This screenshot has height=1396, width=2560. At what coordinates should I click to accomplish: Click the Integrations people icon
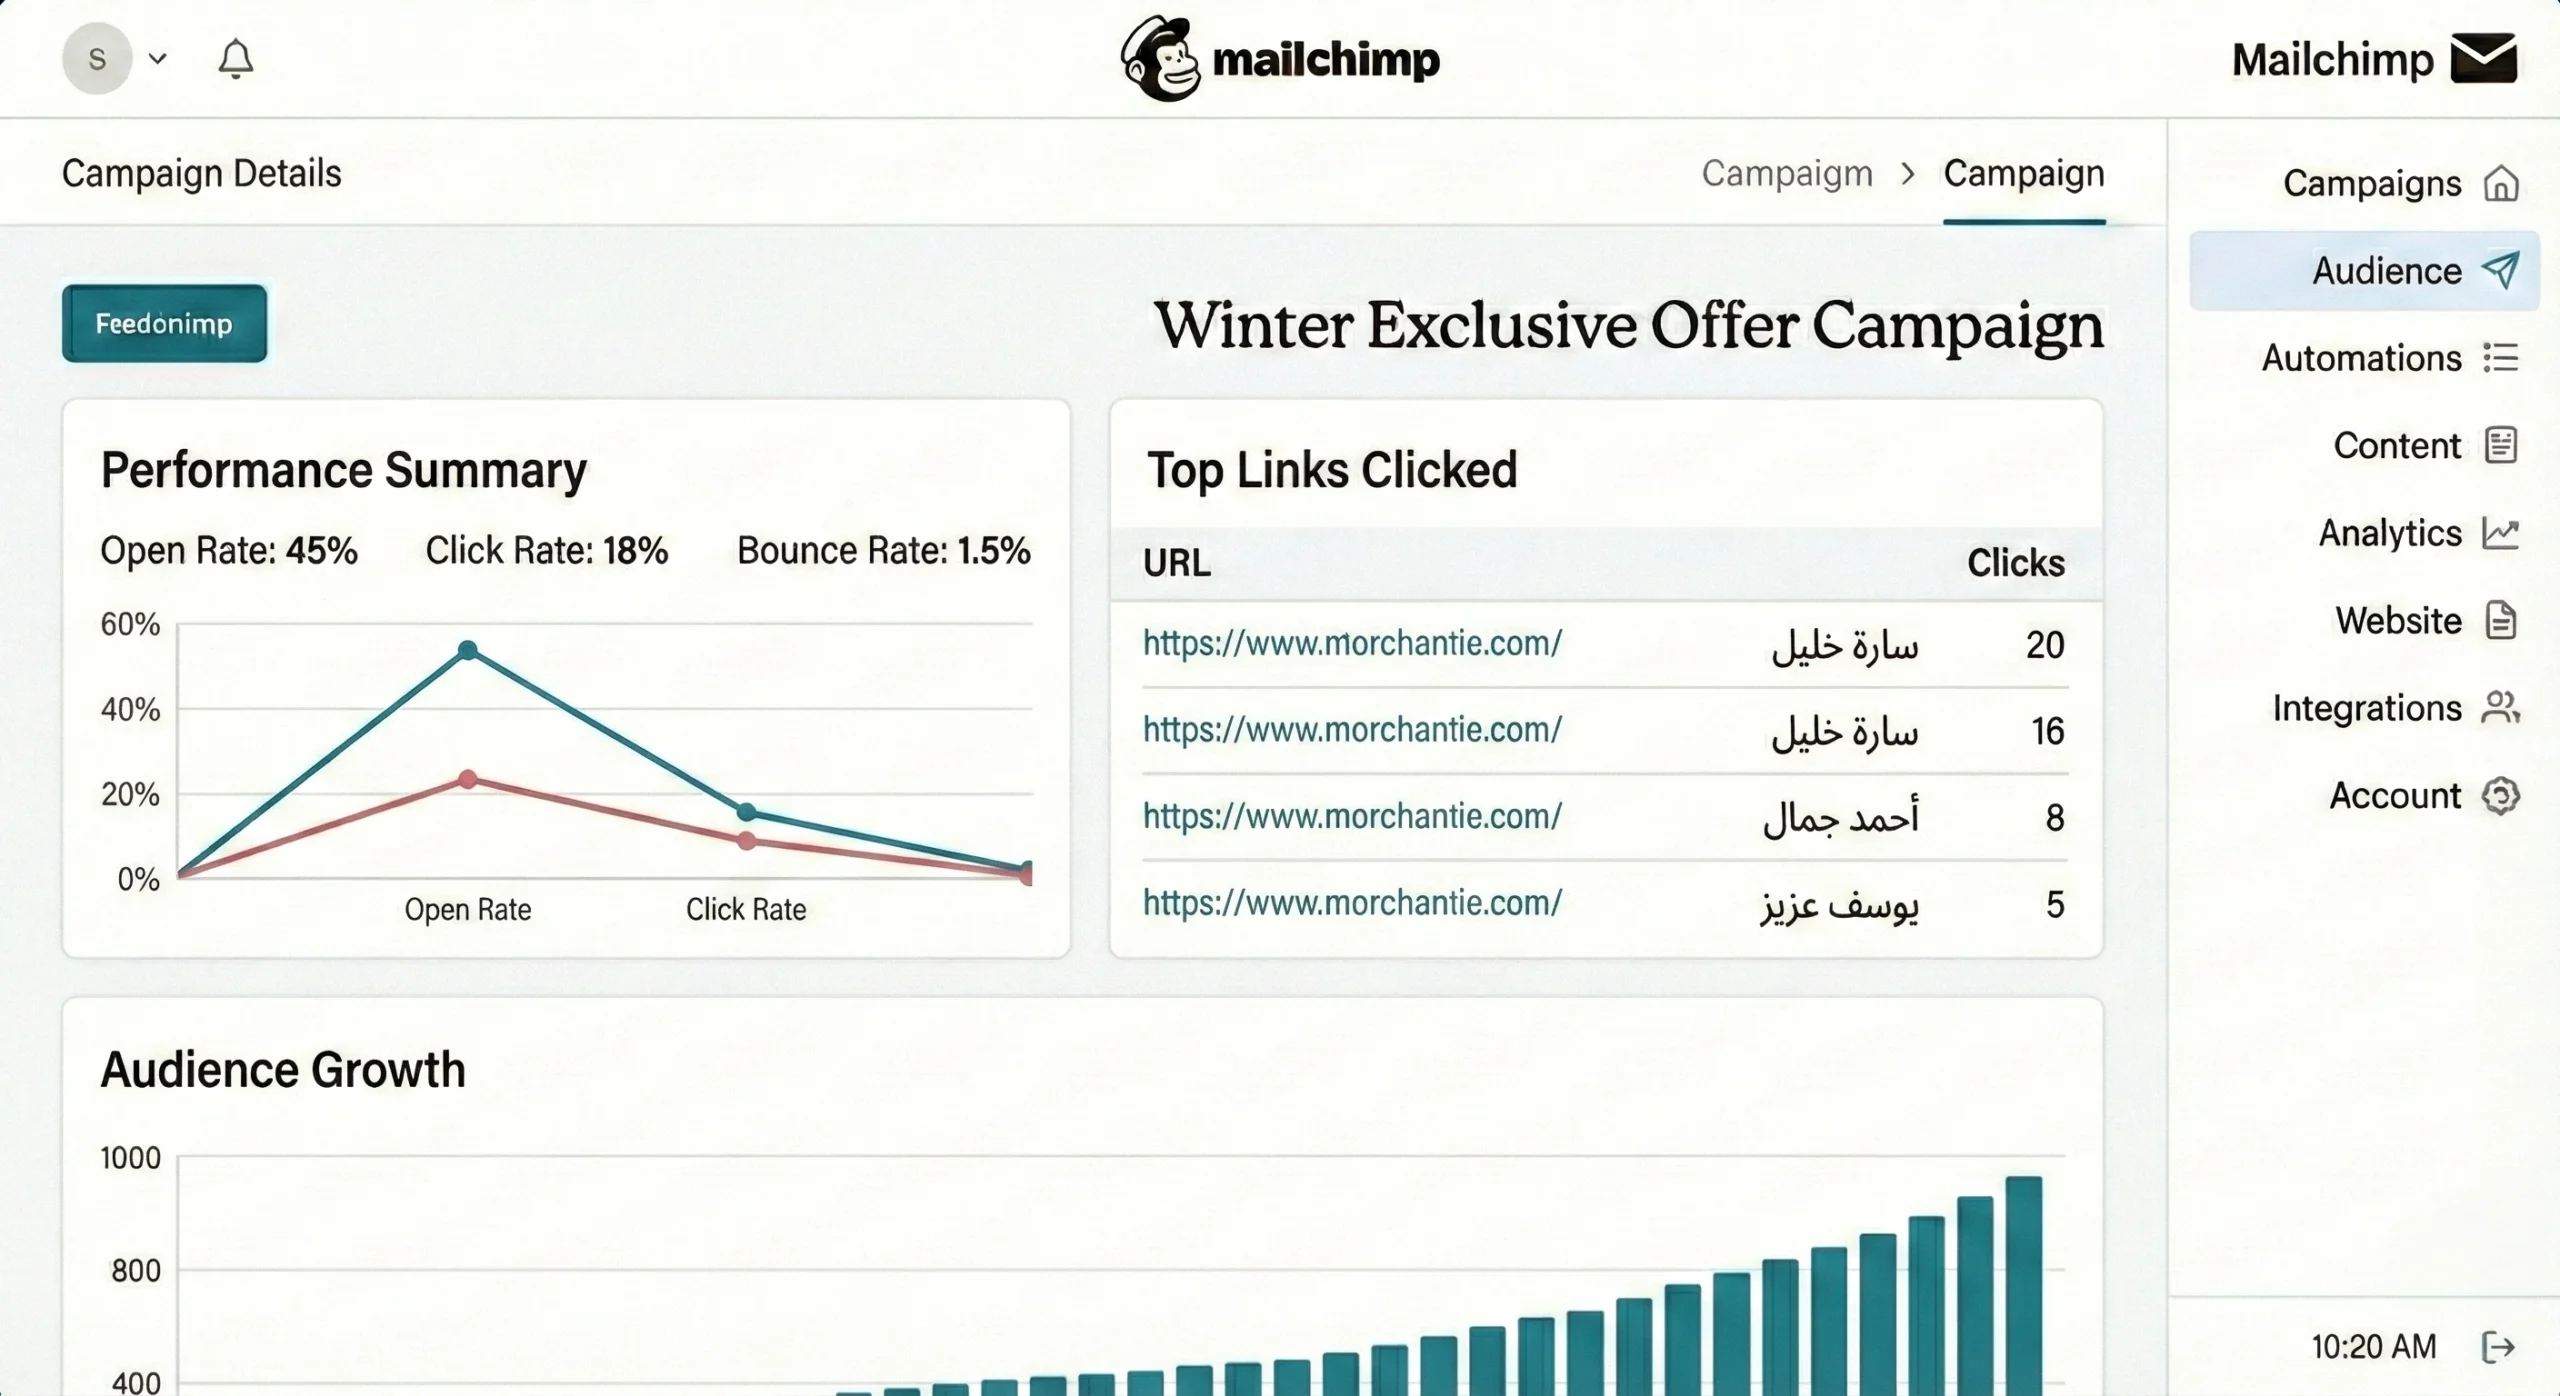pos(2500,708)
